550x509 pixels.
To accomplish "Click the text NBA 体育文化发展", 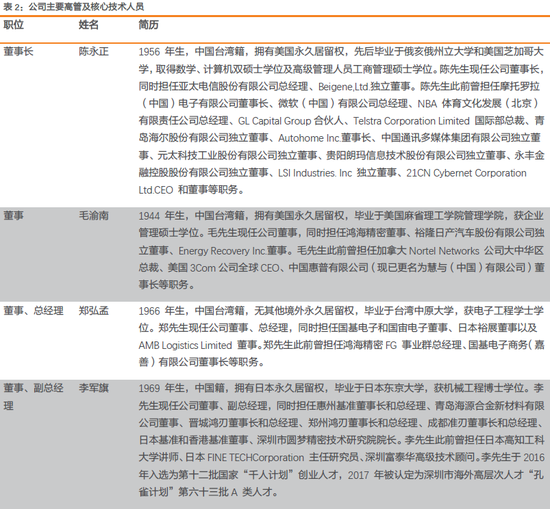I will tap(460, 103).
